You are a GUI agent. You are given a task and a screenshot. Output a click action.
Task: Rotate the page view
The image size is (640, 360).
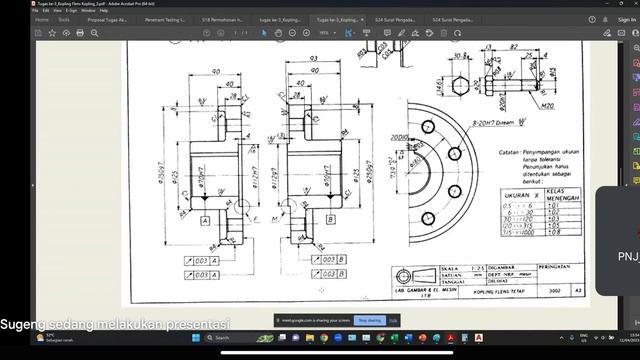pyautogui.click(x=458, y=33)
